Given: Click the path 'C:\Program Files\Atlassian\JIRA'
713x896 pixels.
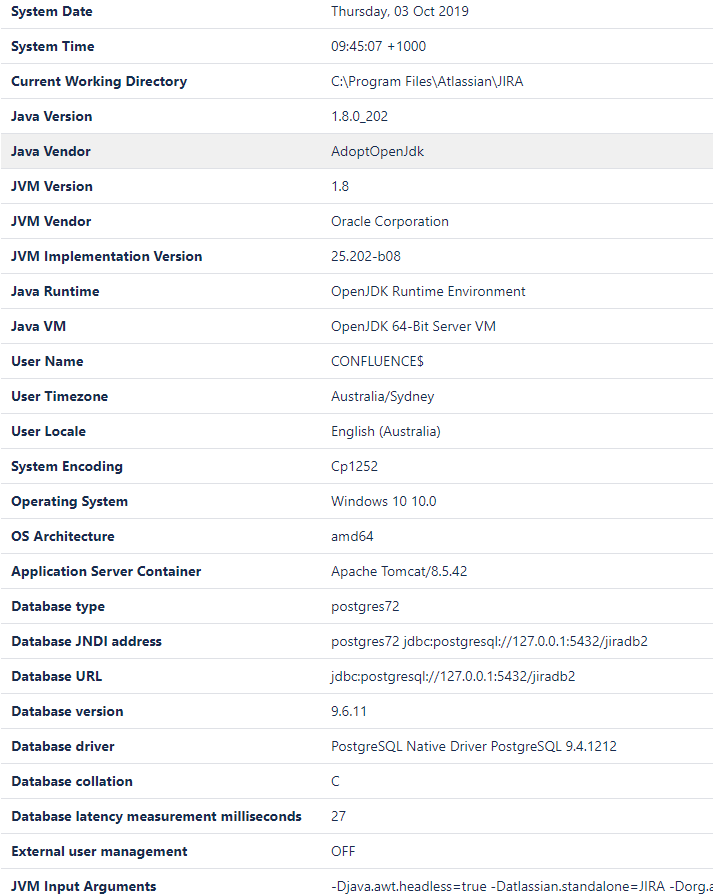Looking at the screenshot, I should pos(427,81).
